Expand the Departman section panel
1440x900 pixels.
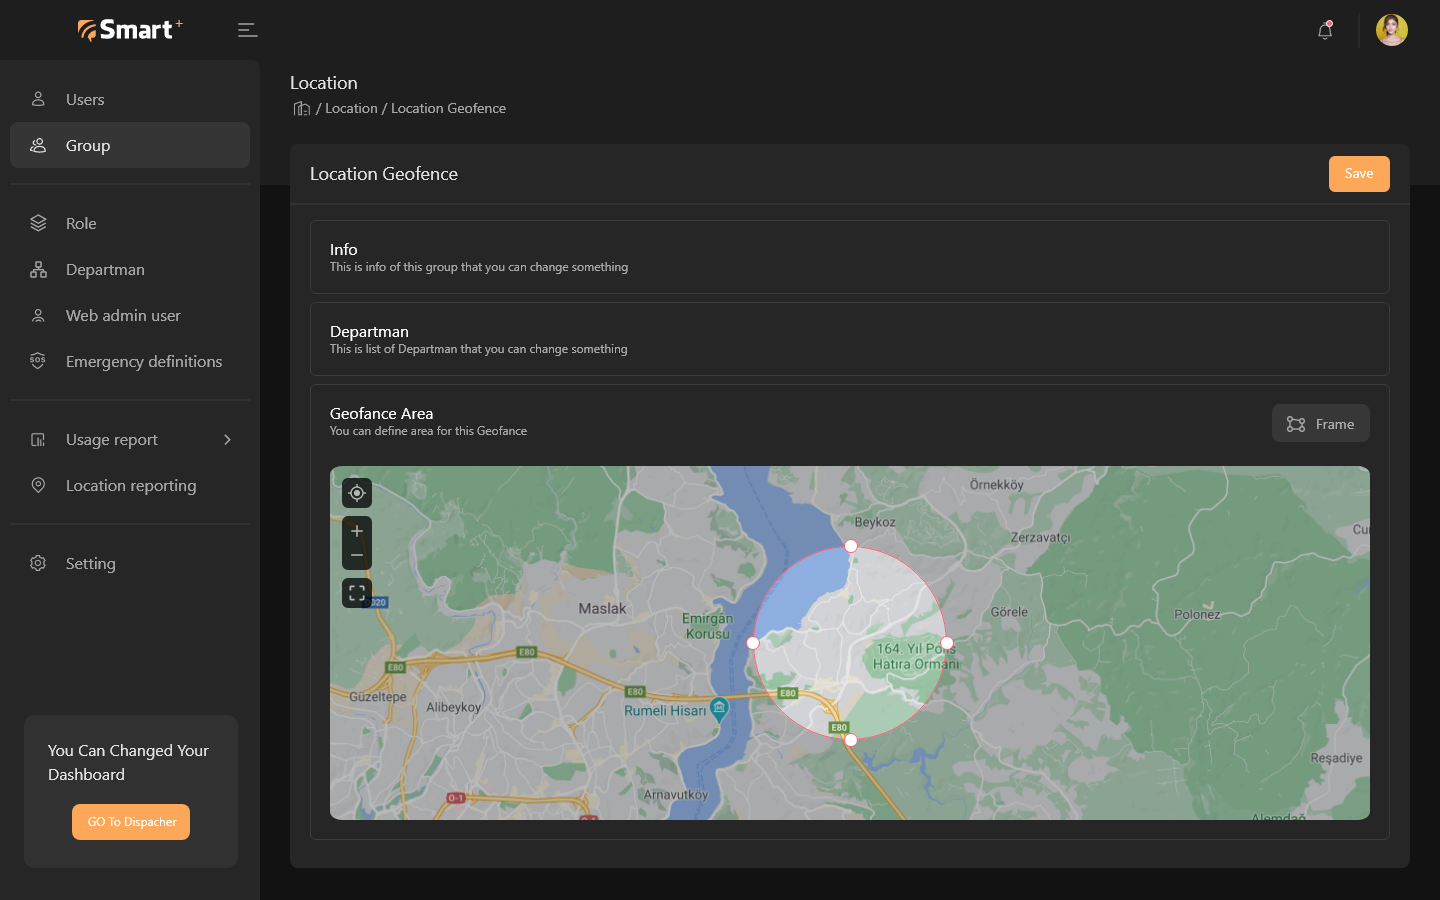(x=850, y=339)
